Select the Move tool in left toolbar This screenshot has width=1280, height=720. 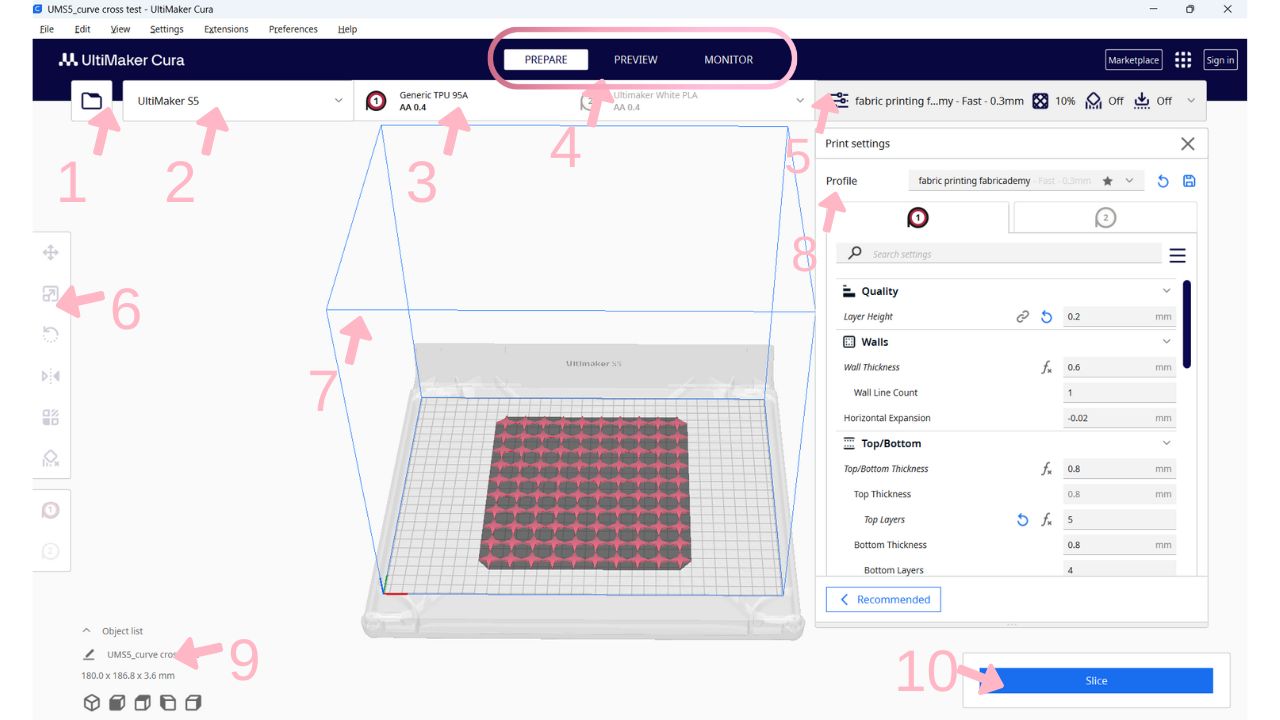[x=50, y=252]
